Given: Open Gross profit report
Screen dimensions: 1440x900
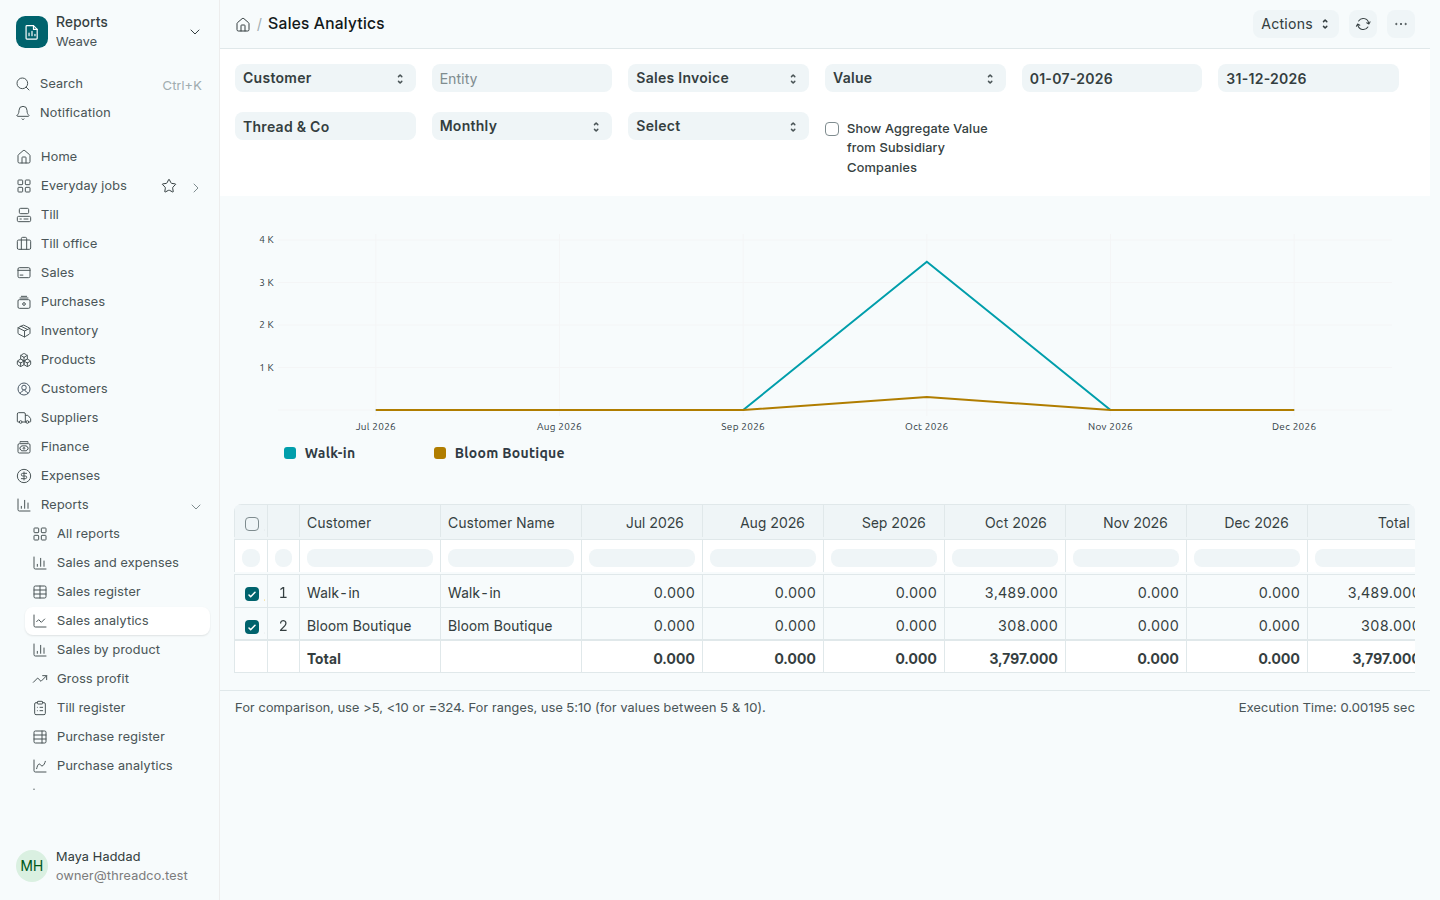Looking at the screenshot, I should 117,679.
